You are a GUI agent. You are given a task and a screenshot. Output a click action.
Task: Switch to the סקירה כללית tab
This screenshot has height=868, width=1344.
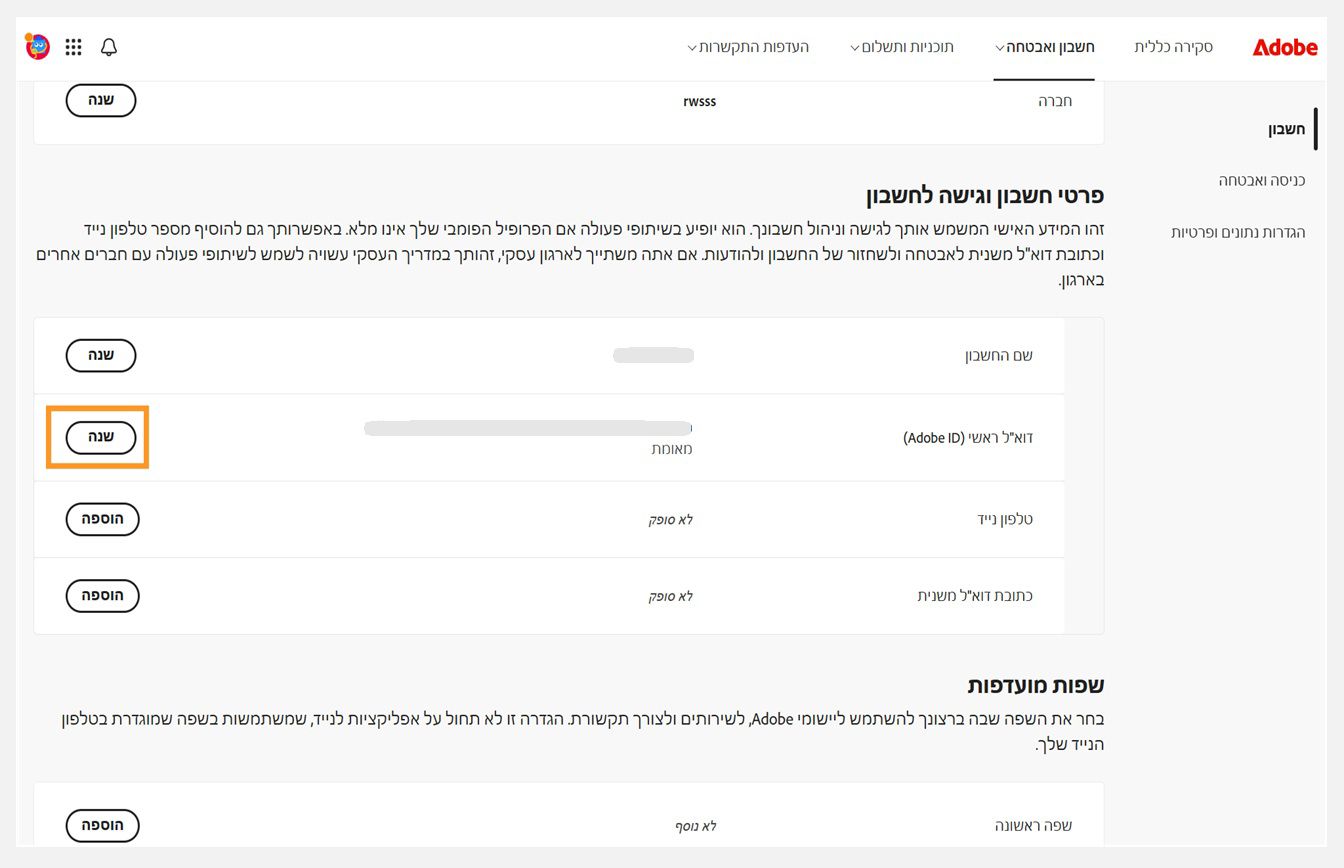1173,46
